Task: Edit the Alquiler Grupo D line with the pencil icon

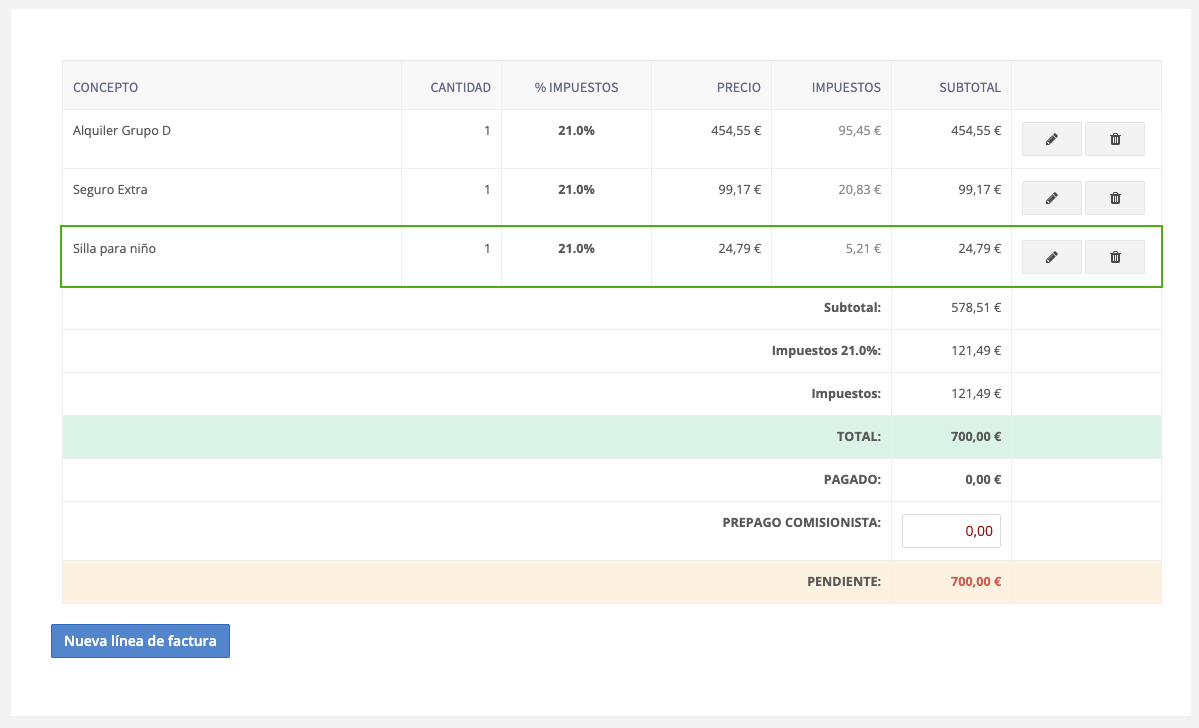Action: (x=1051, y=139)
